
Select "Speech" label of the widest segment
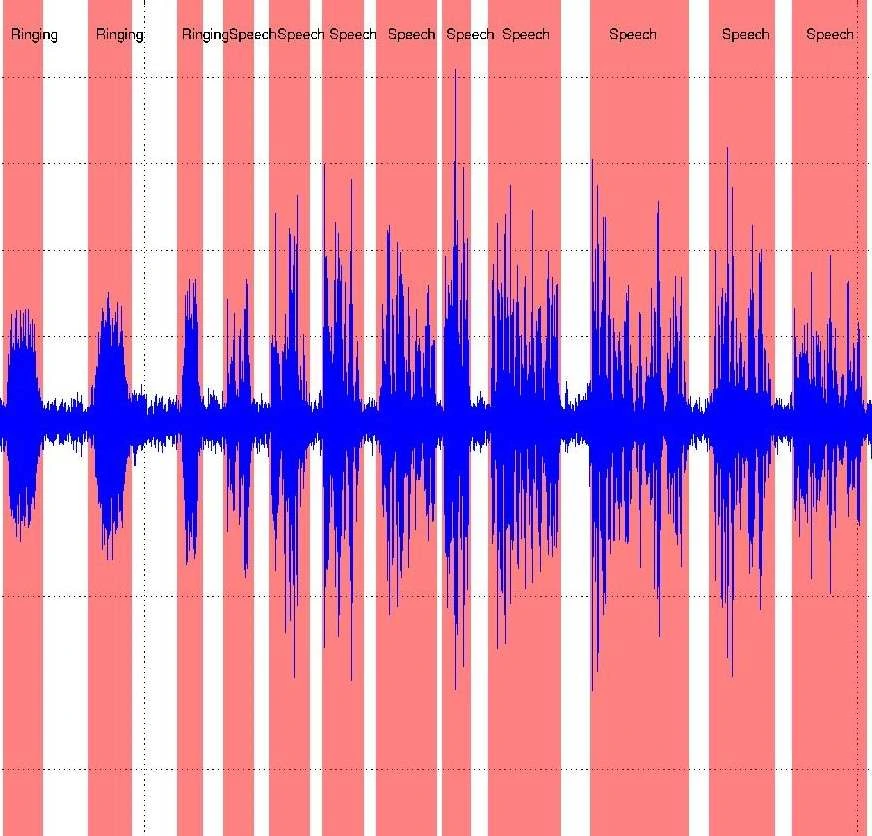point(633,35)
